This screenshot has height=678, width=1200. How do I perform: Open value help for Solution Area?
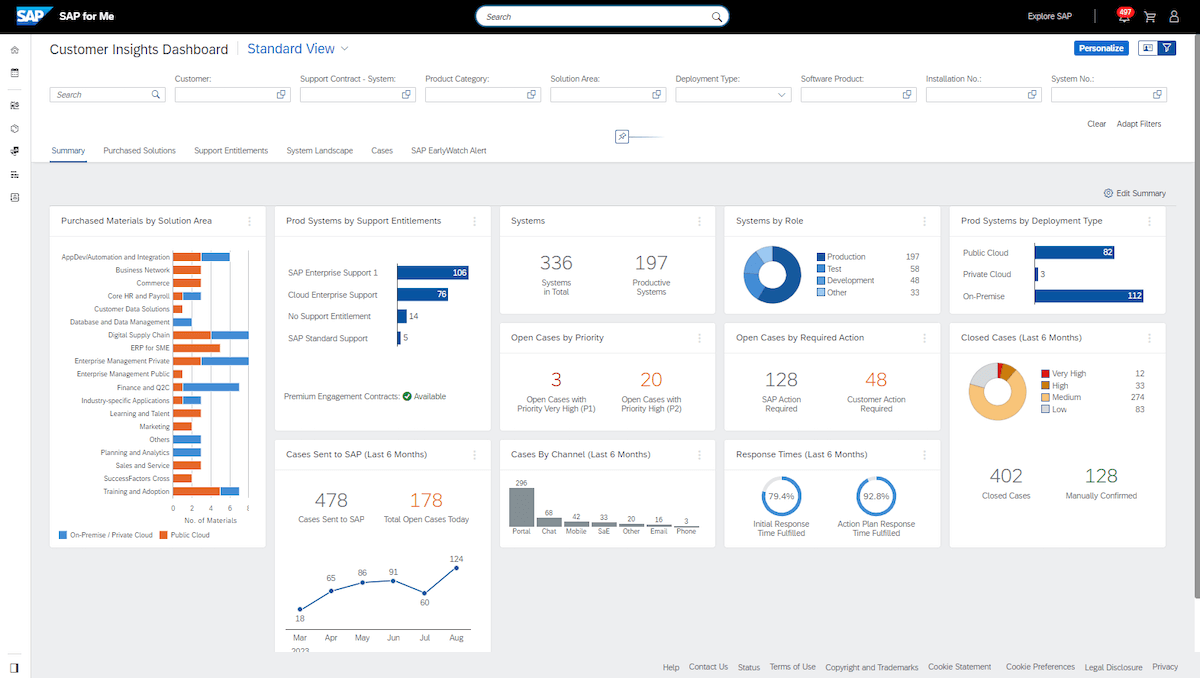(657, 95)
